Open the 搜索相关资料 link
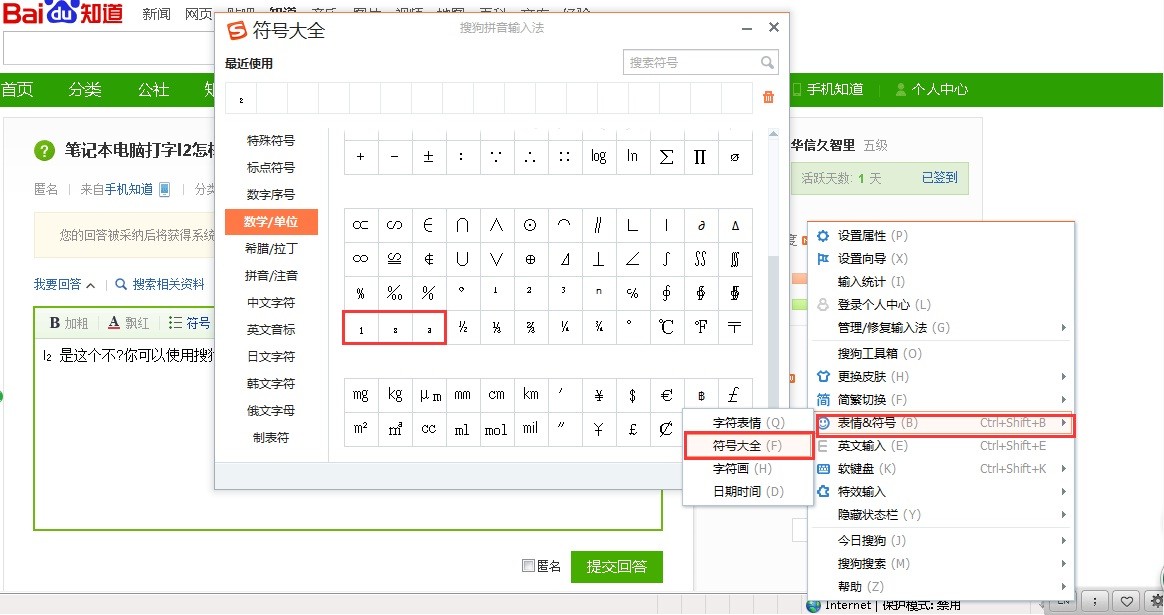Image resolution: width=1164 pixels, height=615 pixels. 168,284
